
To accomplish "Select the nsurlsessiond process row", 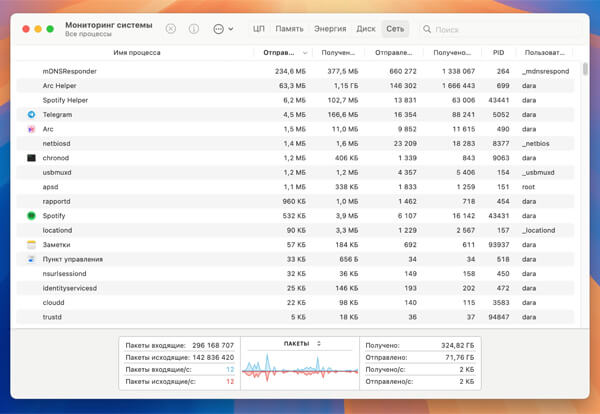I will (295, 274).
